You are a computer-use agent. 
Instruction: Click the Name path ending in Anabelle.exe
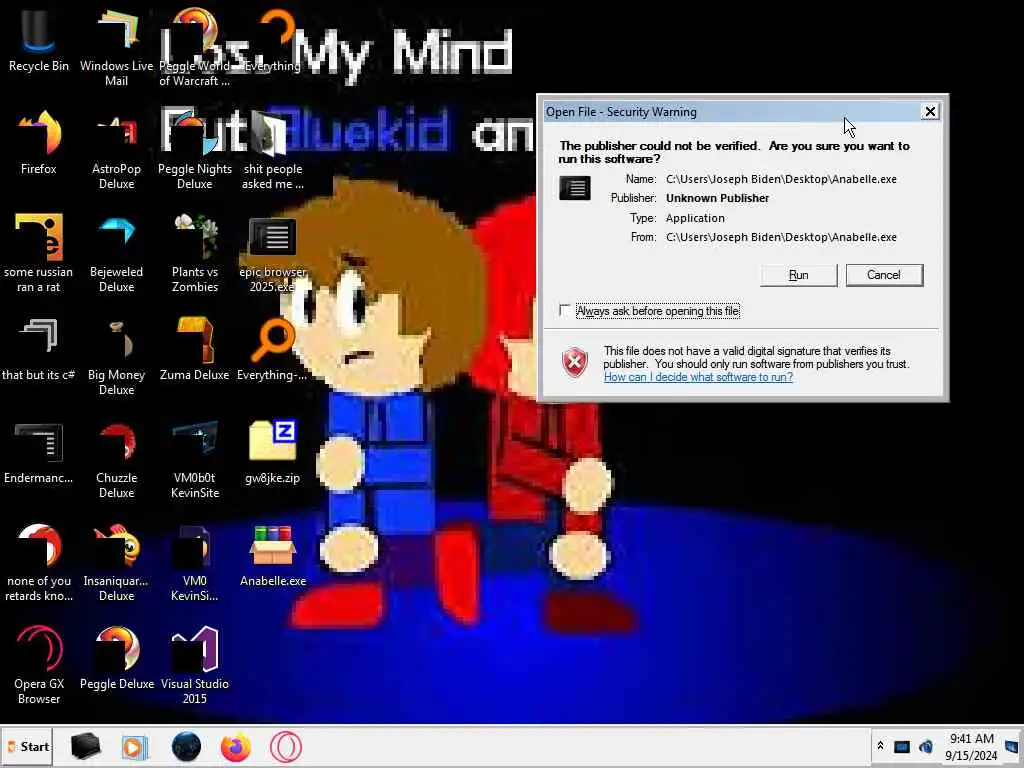point(781,179)
